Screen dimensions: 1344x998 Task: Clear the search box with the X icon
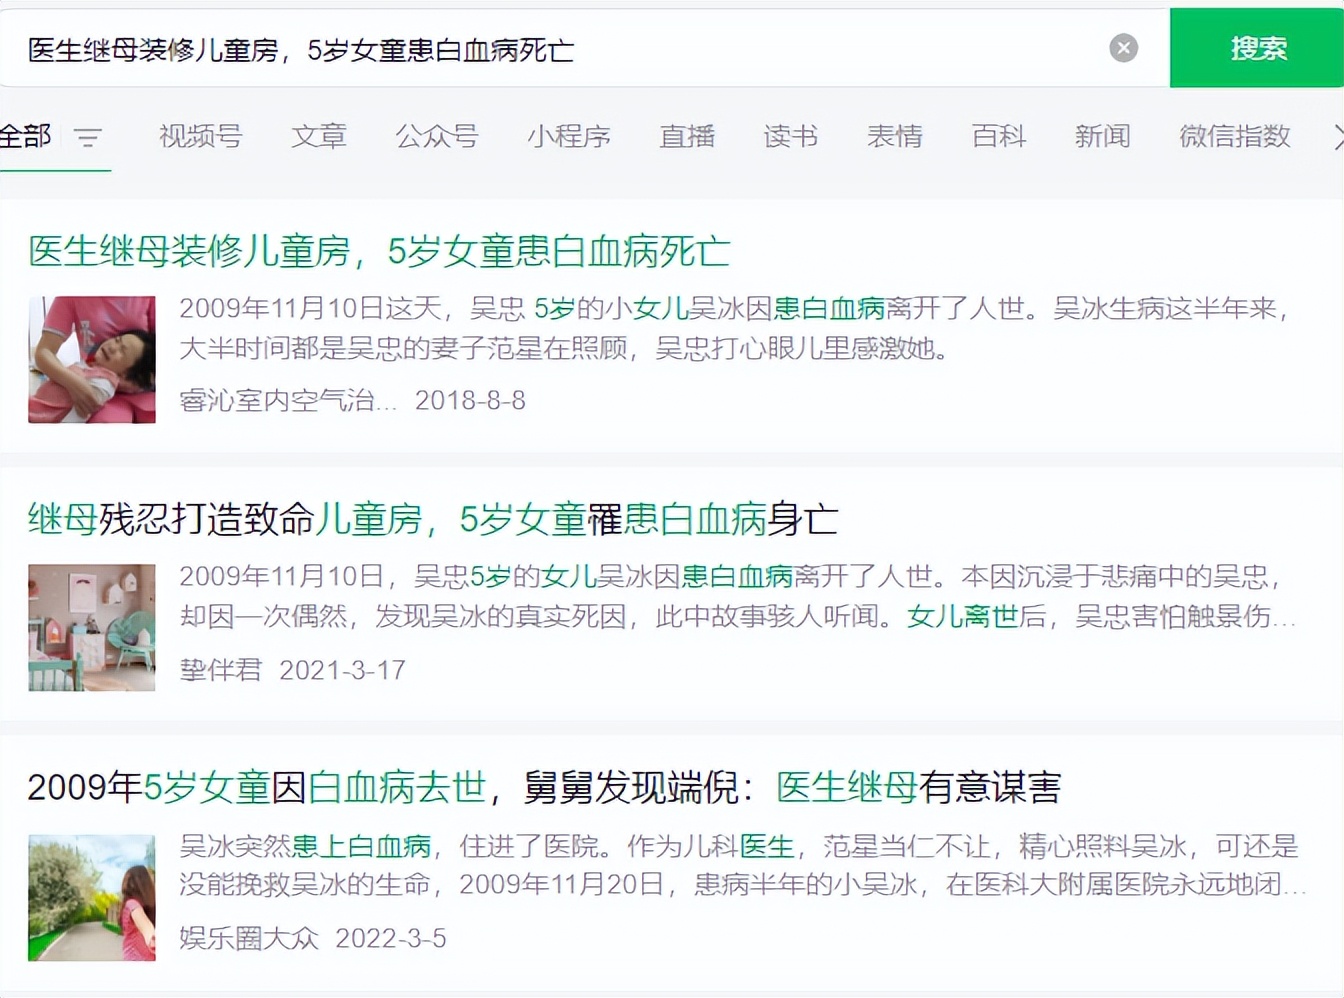1123,47
